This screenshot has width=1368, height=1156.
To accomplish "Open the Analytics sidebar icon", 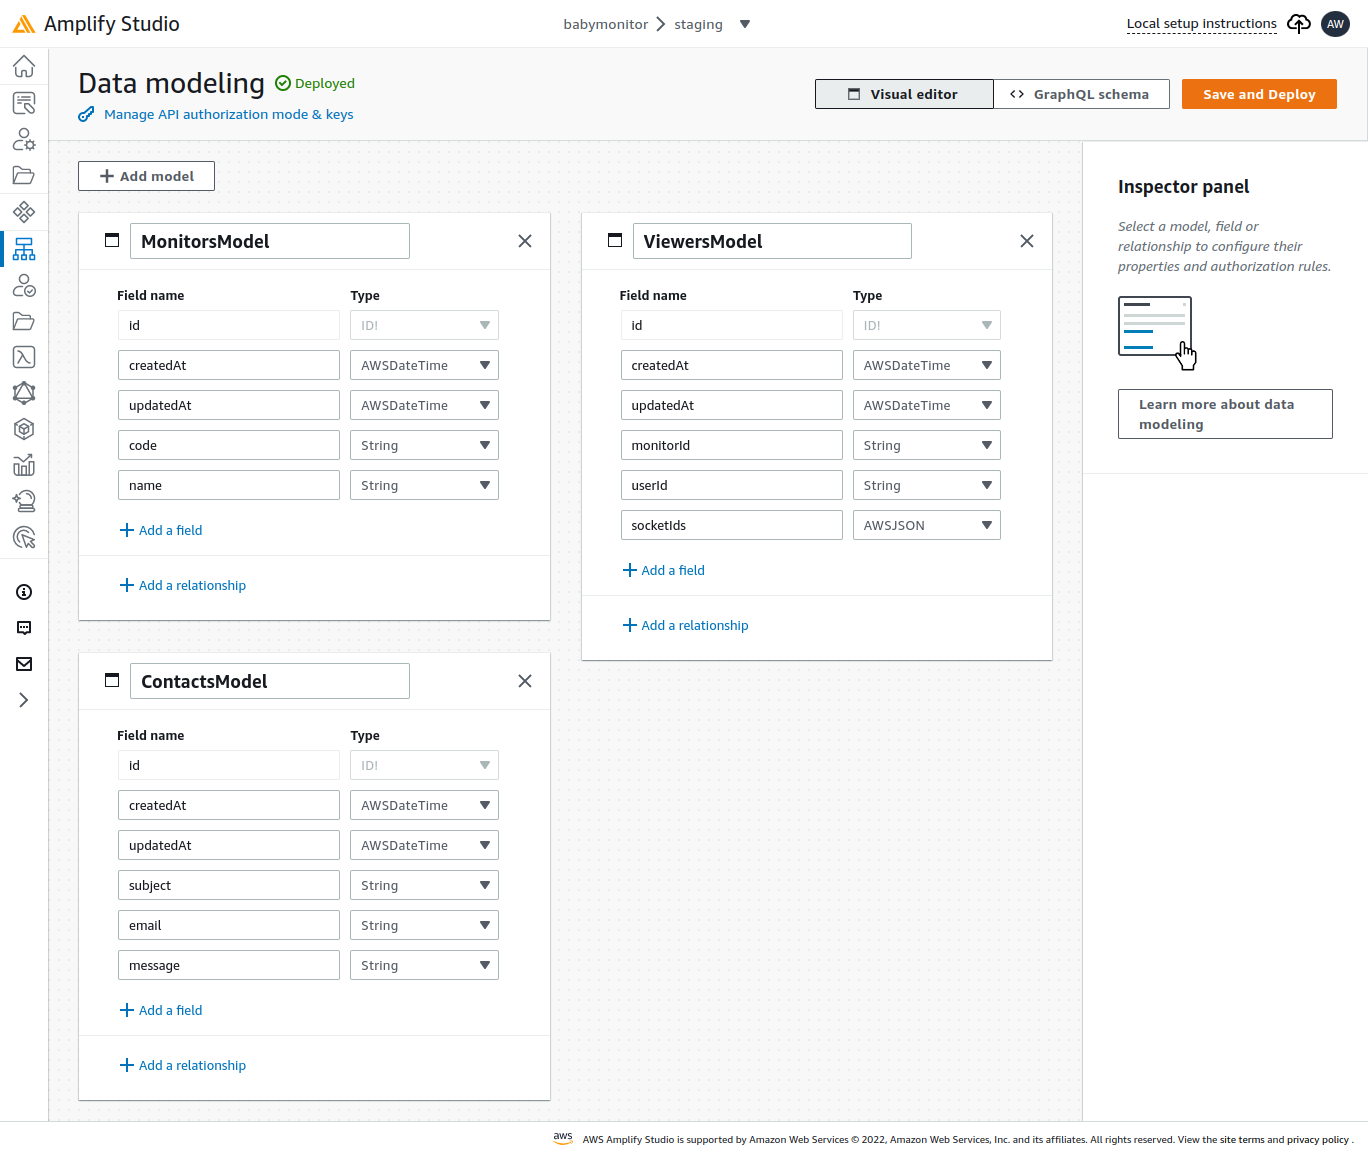I will tap(24, 465).
